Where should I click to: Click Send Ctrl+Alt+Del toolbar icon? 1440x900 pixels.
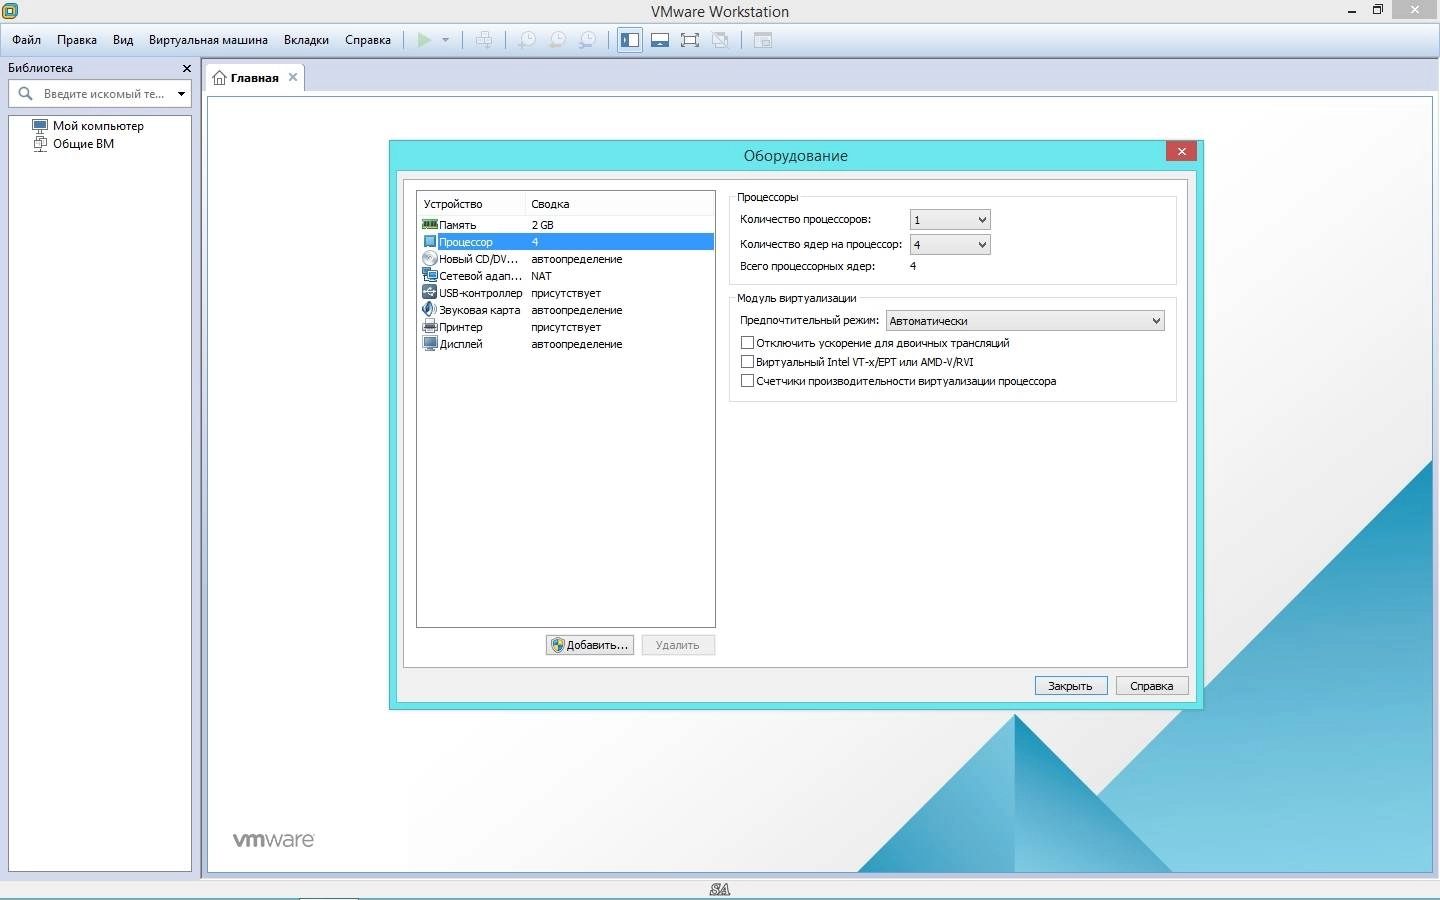[x=484, y=40]
